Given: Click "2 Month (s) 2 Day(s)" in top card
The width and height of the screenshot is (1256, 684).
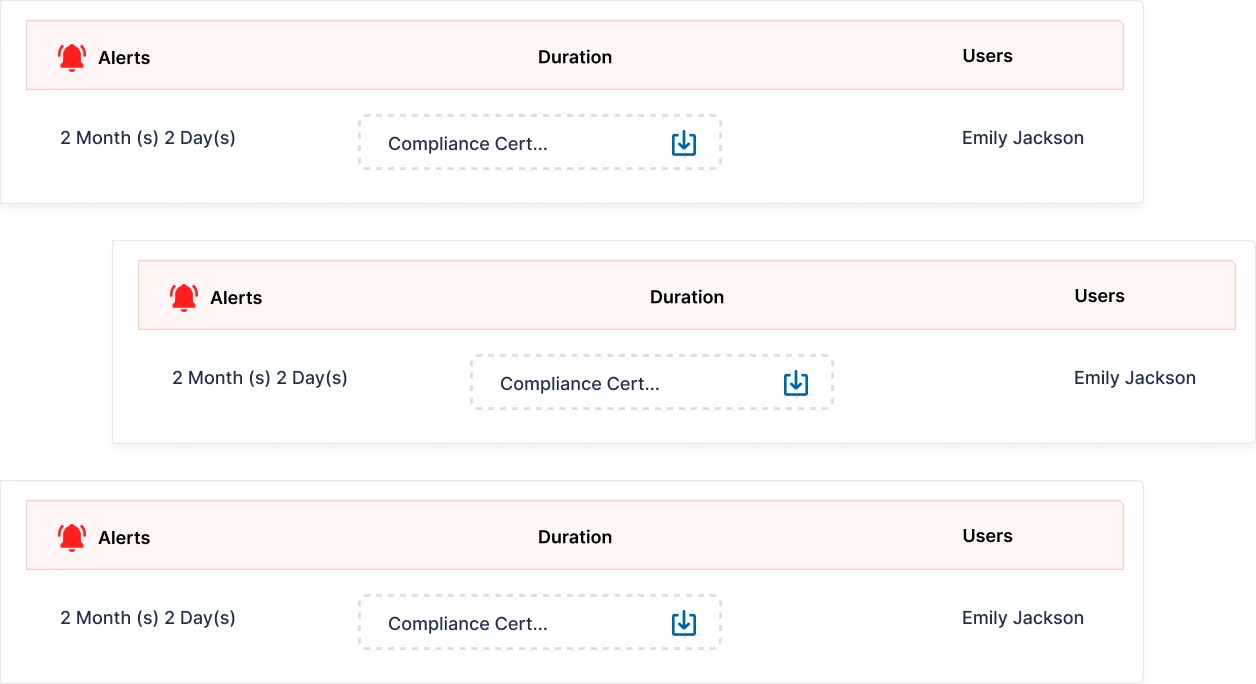Looking at the screenshot, I should [x=148, y=138].
